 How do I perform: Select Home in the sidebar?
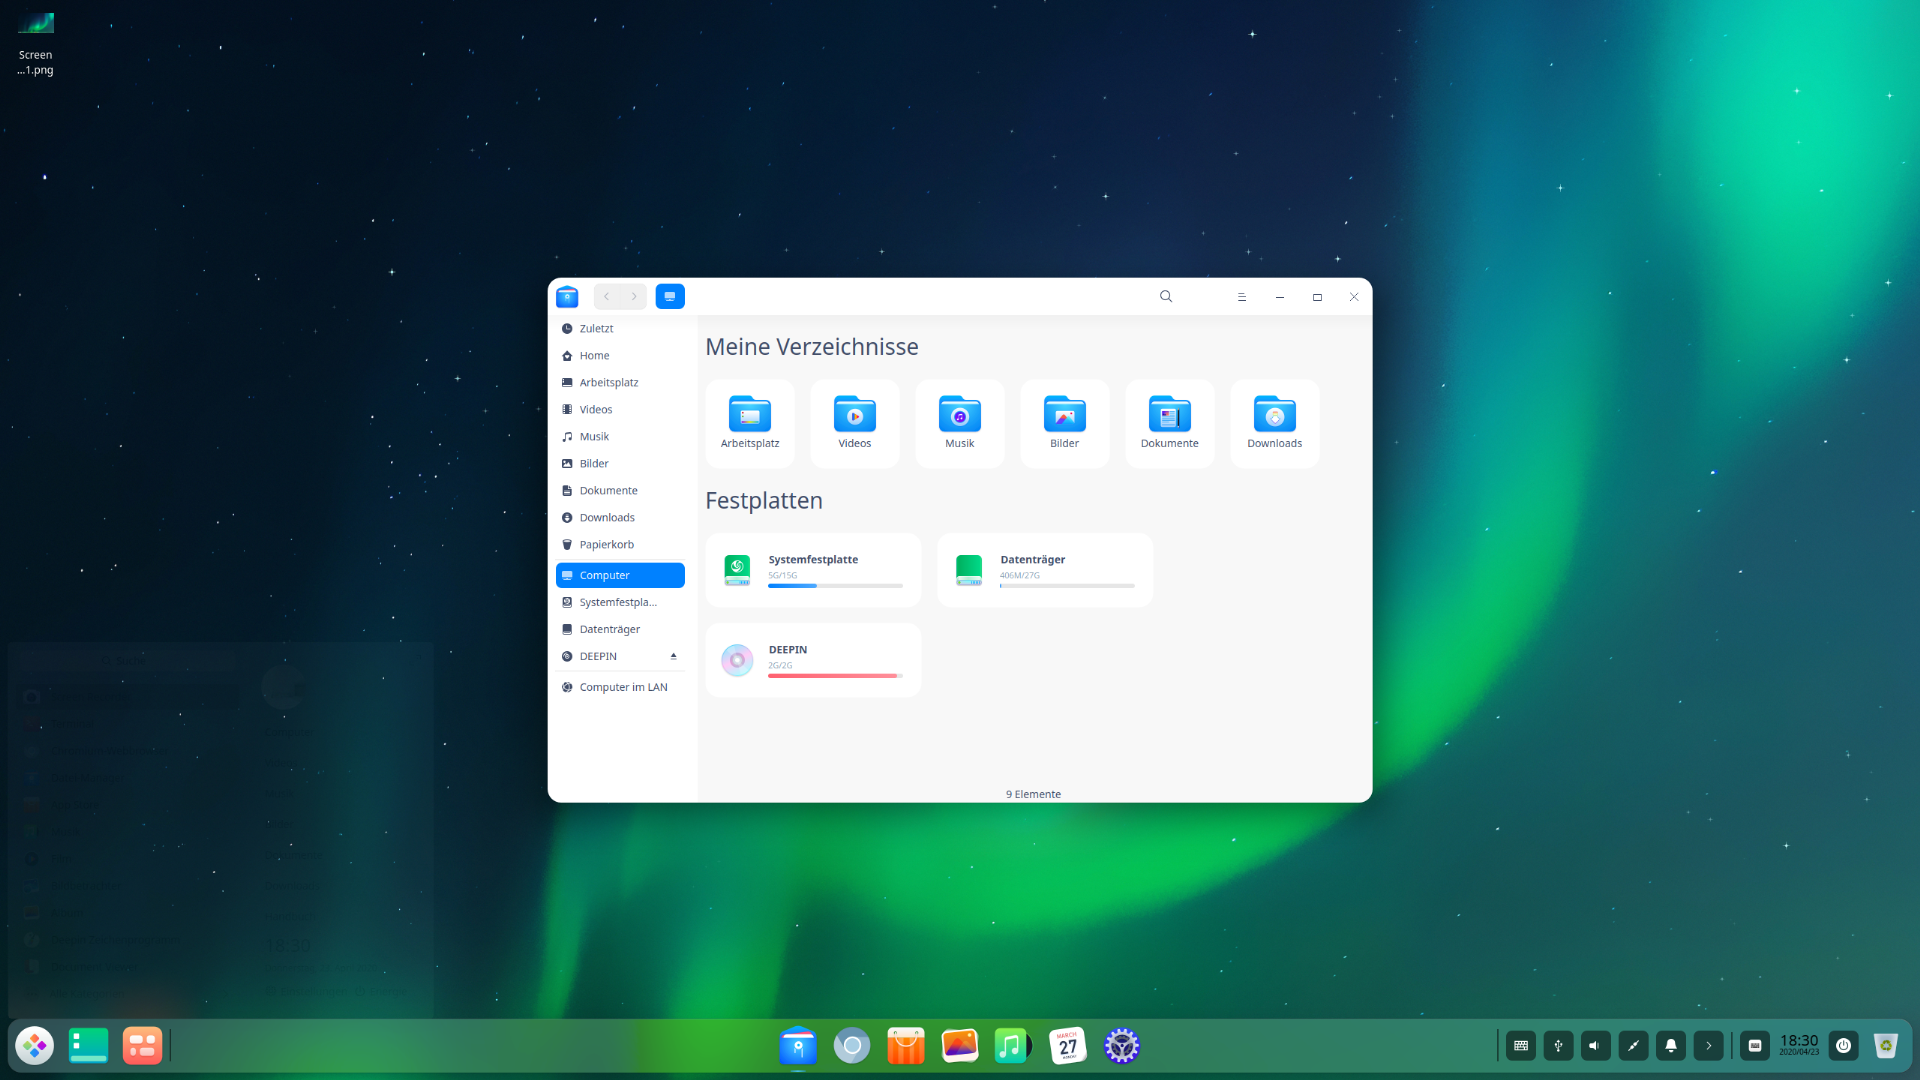[x=594, y=356]
